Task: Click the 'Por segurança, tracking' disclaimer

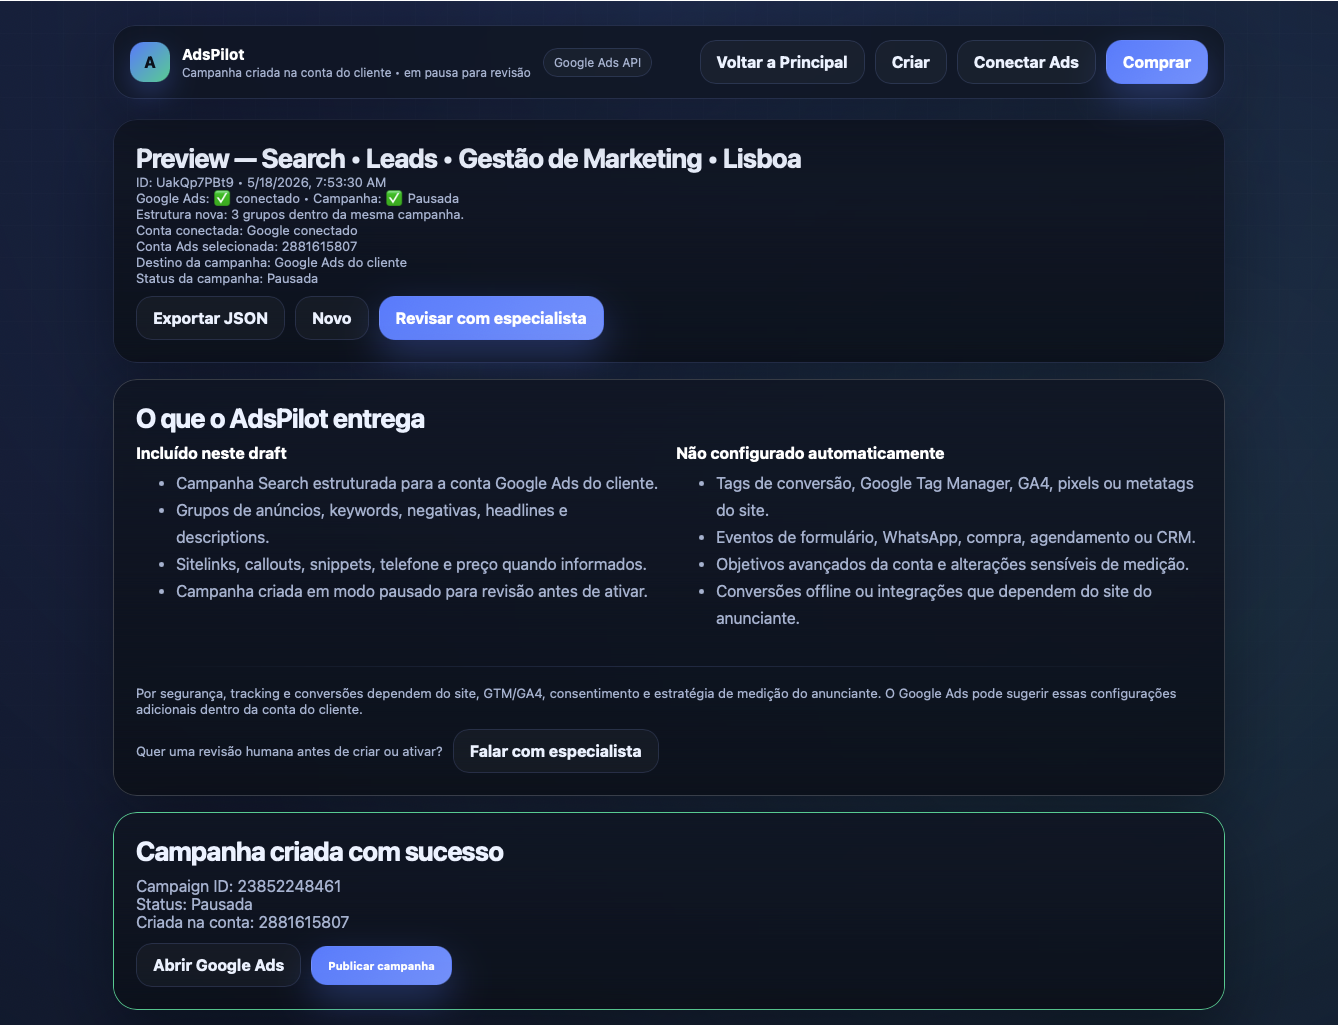Action: click(656, 701)
